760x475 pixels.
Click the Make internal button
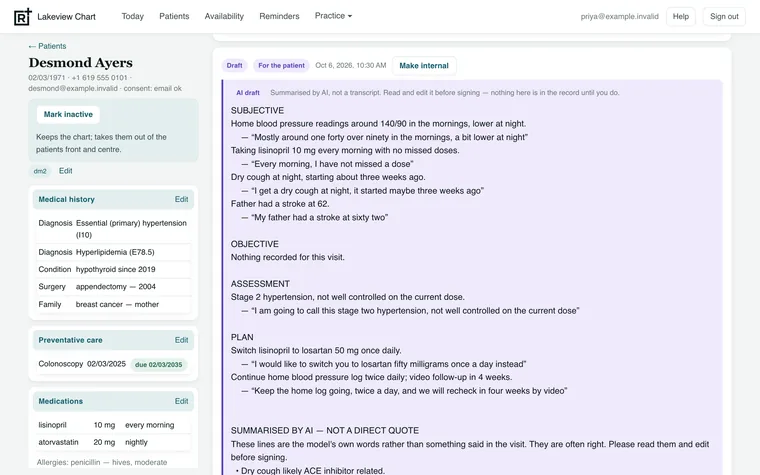click(x=424, y=65)
